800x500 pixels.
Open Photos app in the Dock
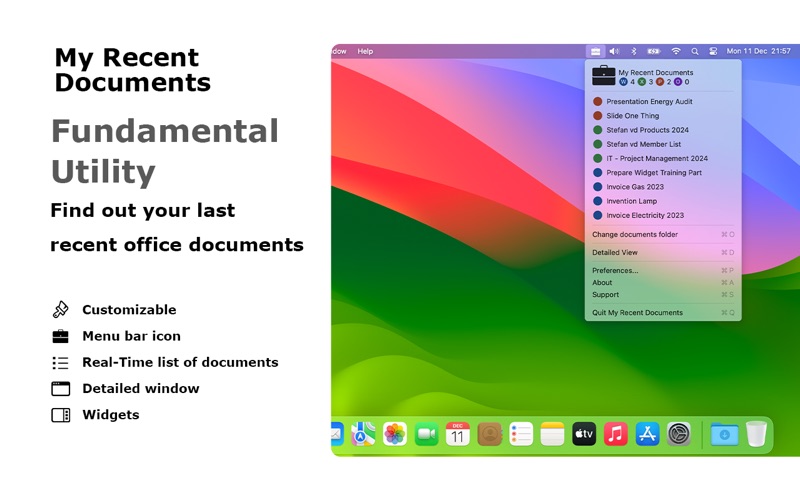(394, 434)
